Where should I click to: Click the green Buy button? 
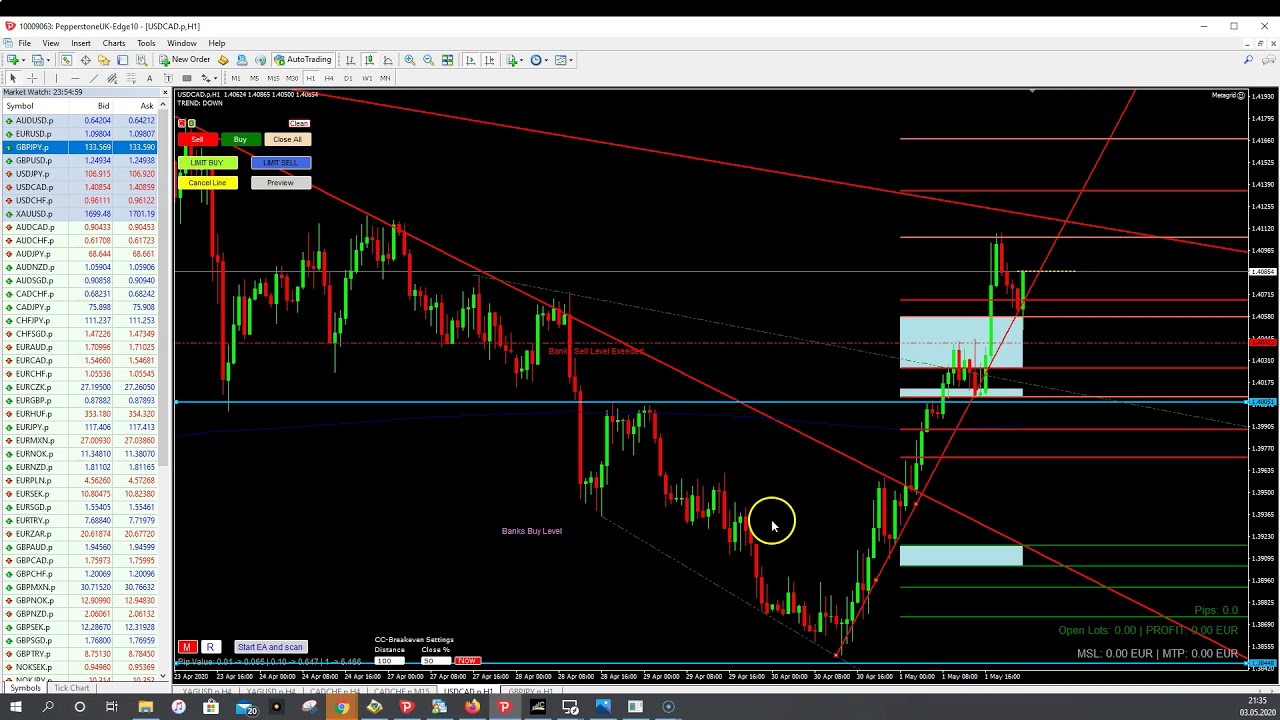point(240,139)
